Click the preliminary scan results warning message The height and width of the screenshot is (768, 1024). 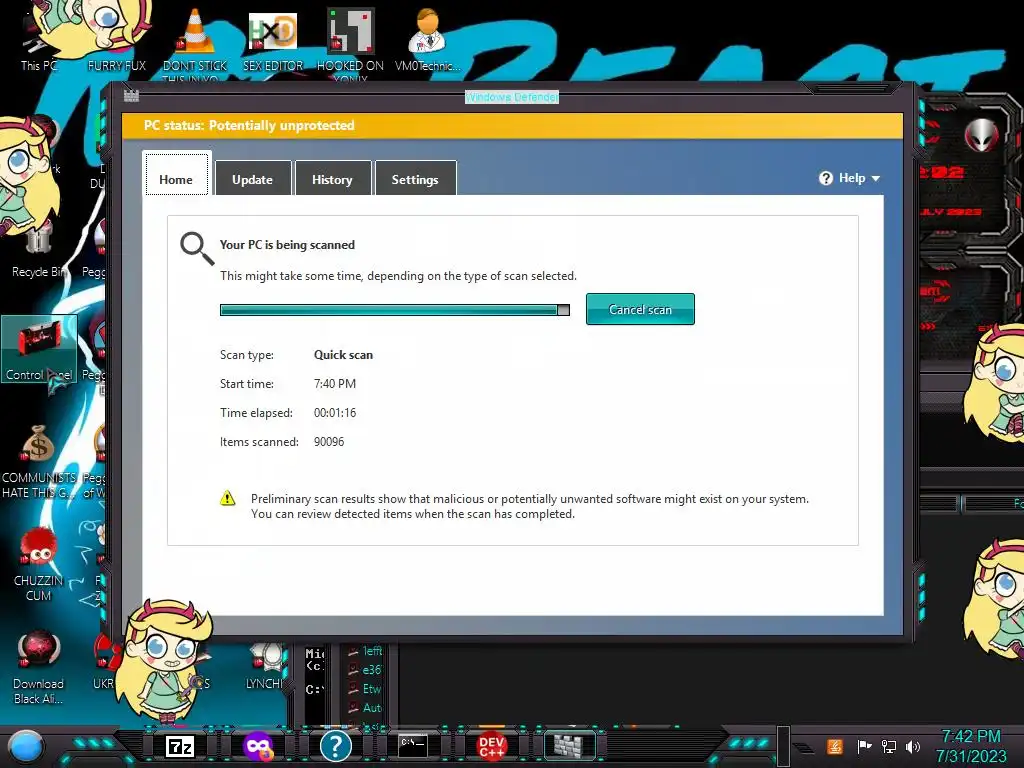[x=530, y=506]
